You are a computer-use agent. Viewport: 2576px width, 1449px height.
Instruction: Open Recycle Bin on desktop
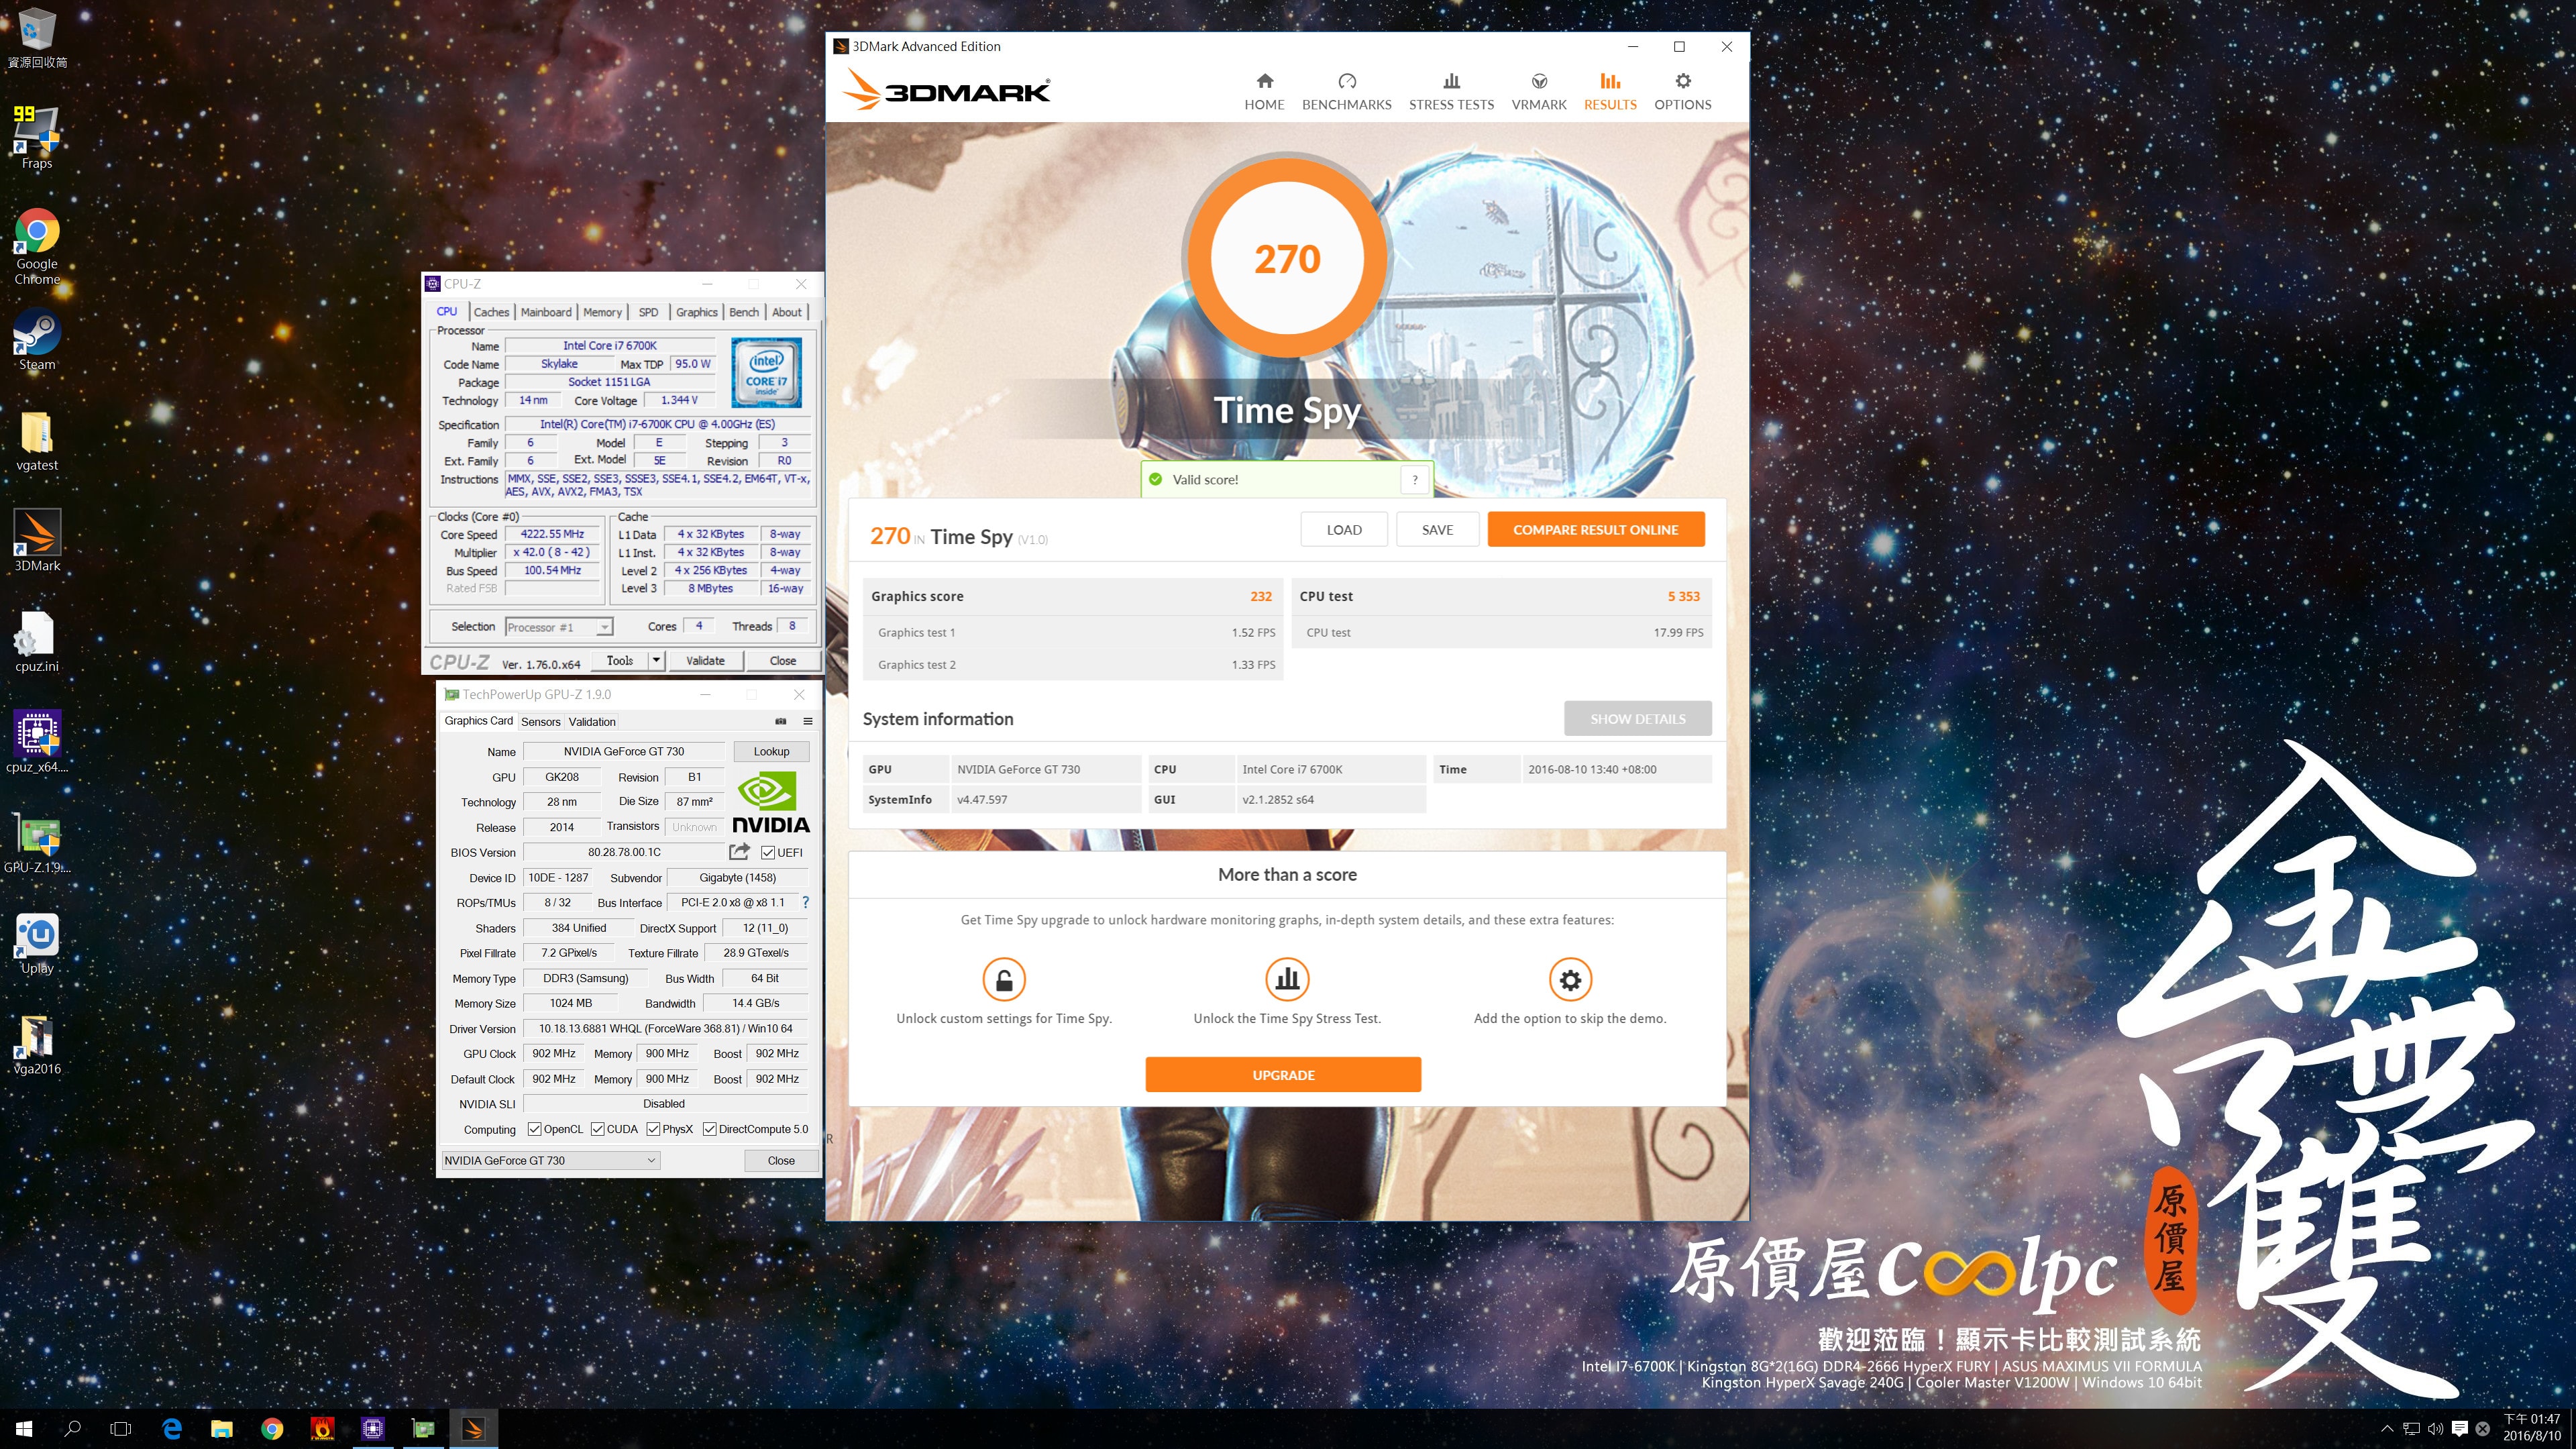37,38
